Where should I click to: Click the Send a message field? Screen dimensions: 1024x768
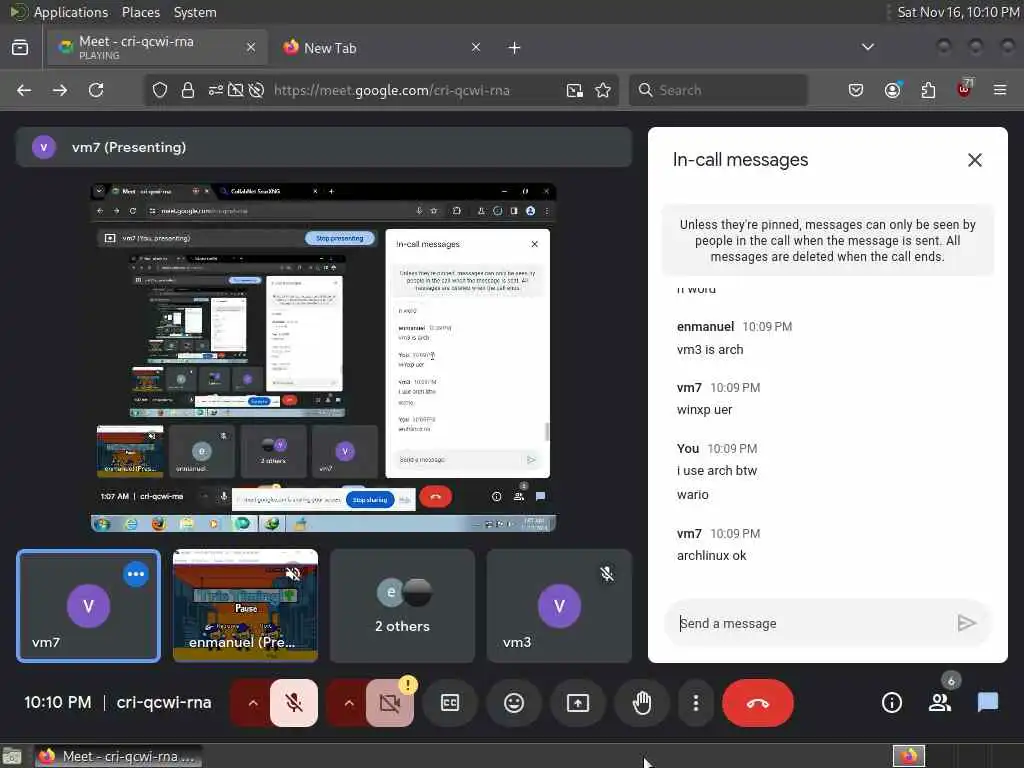810,624
